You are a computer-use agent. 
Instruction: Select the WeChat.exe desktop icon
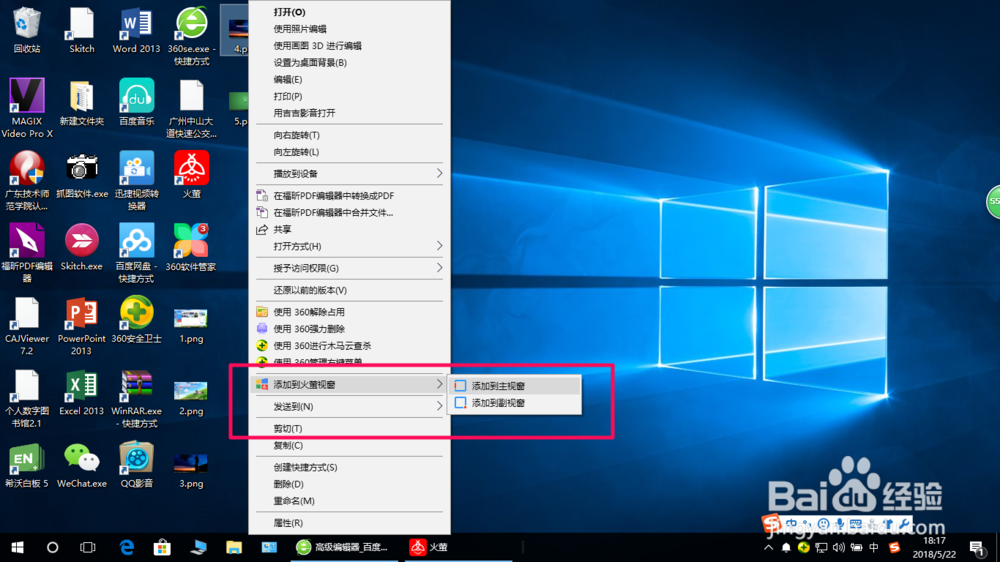point(82,465)
